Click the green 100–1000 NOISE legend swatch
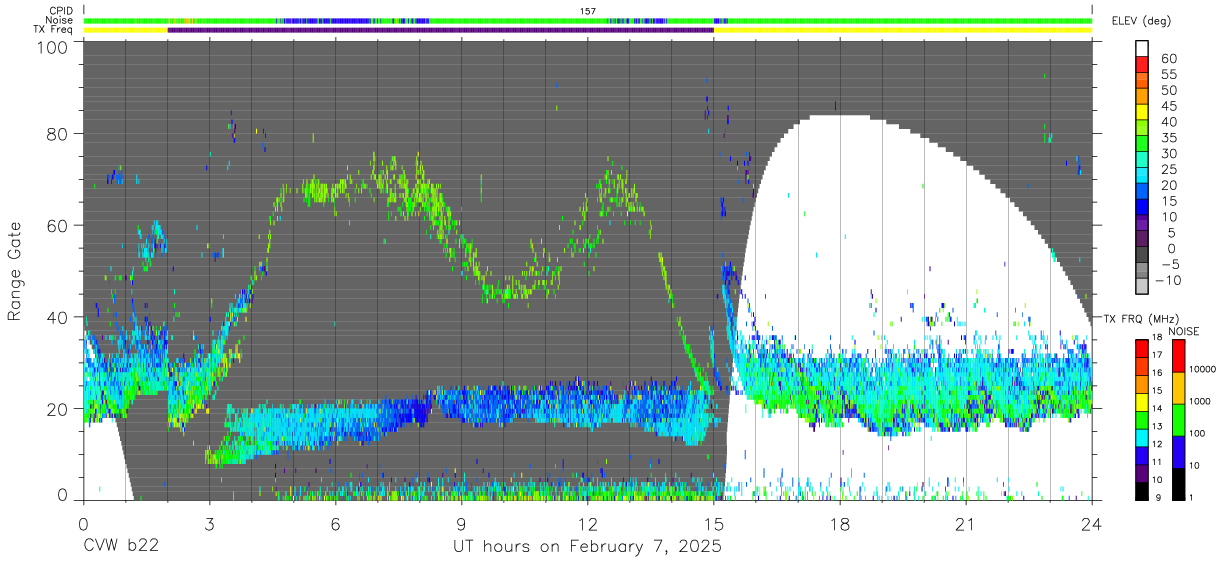The height and width of the screenshot is (567, 1228). (1177, 419)
